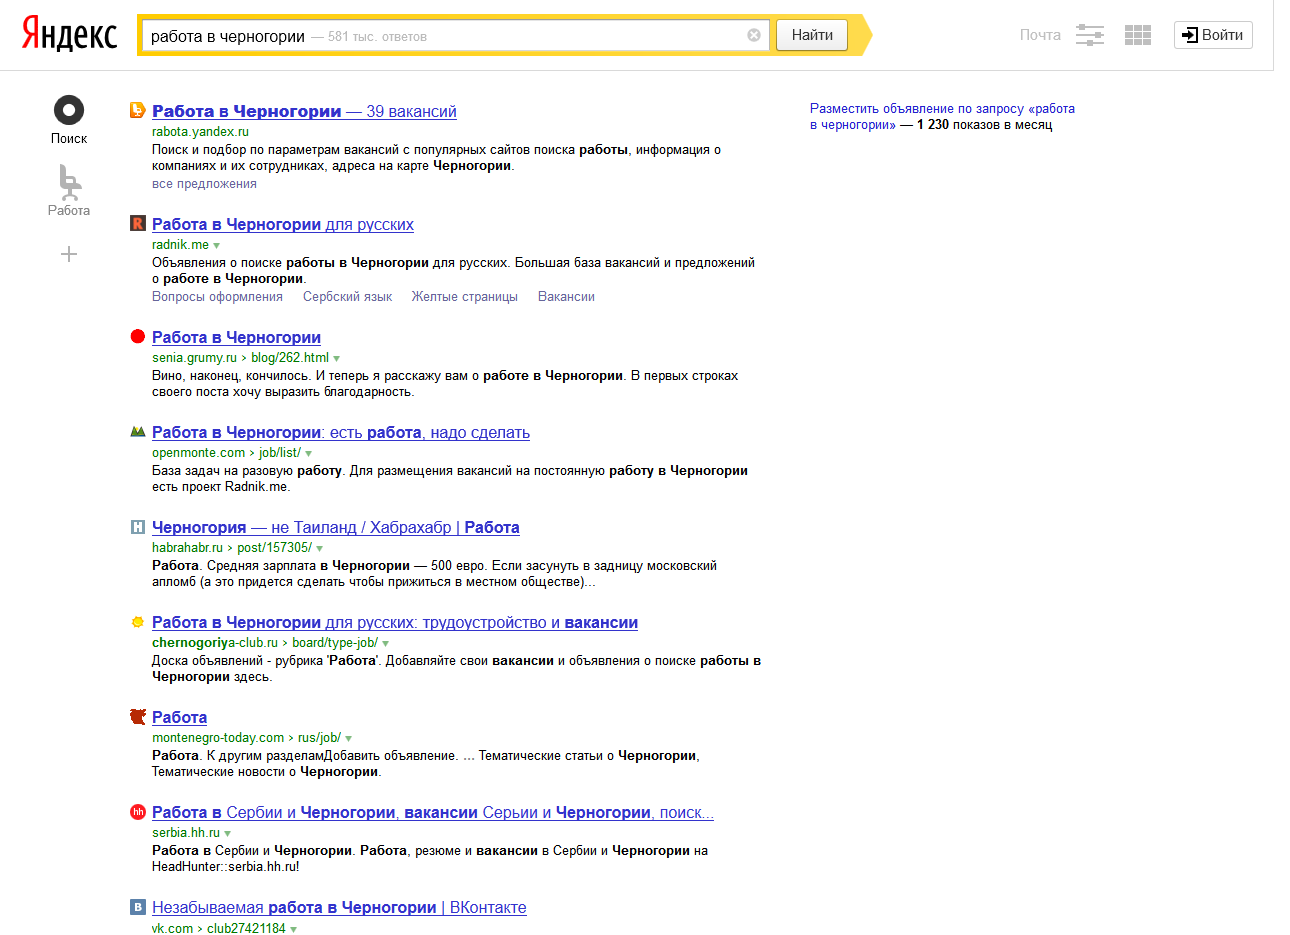1290x935 pixels.
Task: Expand the serbia.hh.ru dropdown arrow
Action: (x=228, y=833)
